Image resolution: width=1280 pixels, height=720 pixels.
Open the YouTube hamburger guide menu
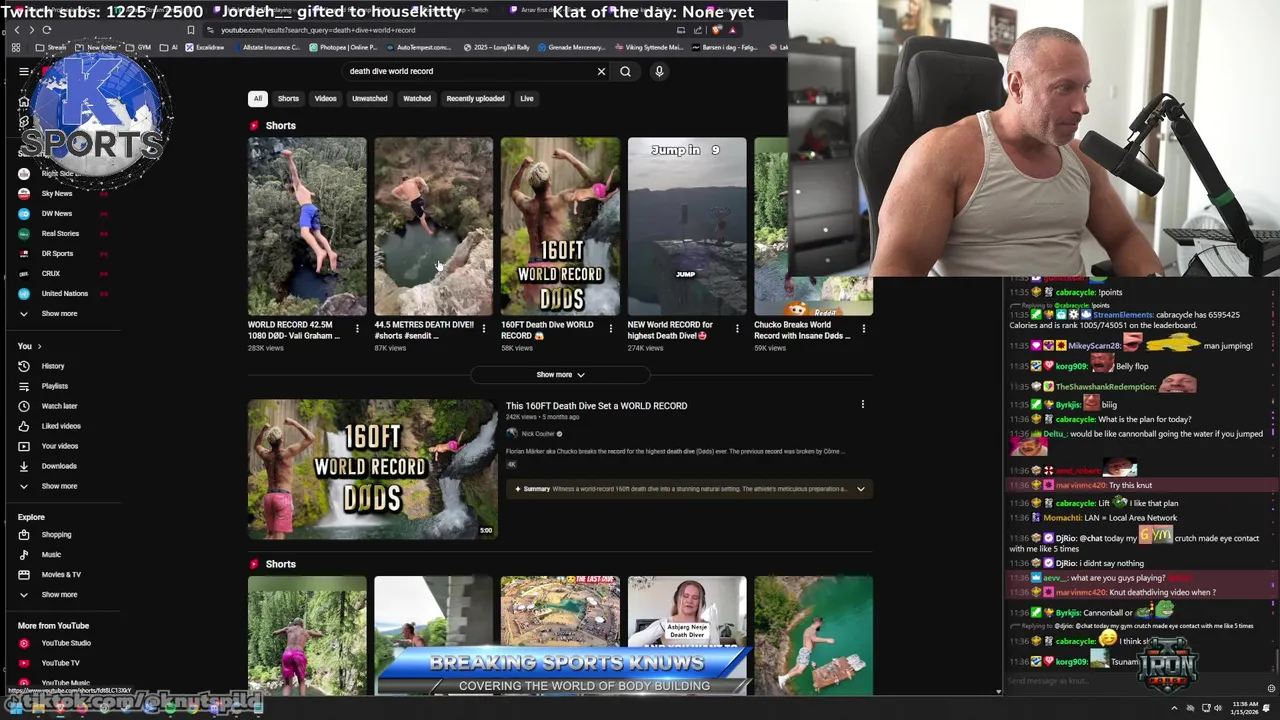click(x=24, y=71)
